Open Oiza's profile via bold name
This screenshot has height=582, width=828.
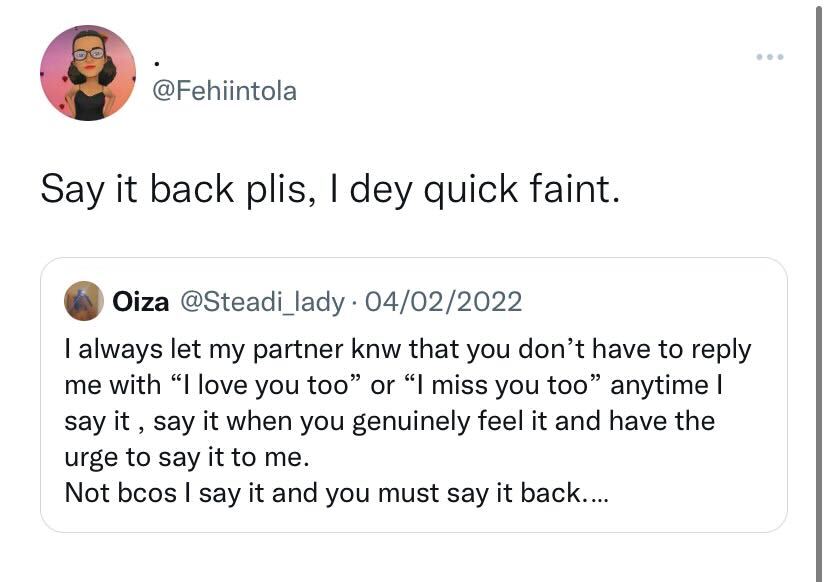(x=141, y=302)
